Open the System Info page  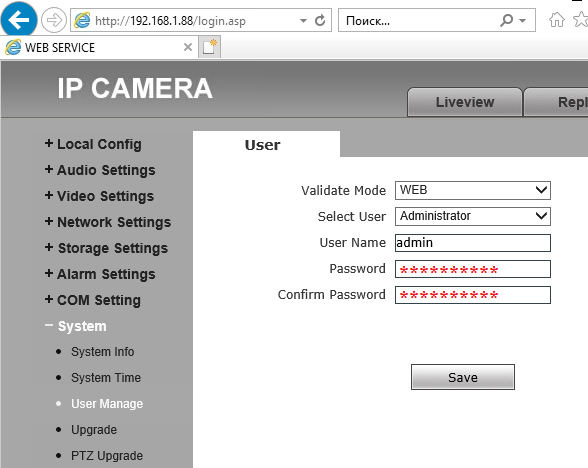(102, 352)
